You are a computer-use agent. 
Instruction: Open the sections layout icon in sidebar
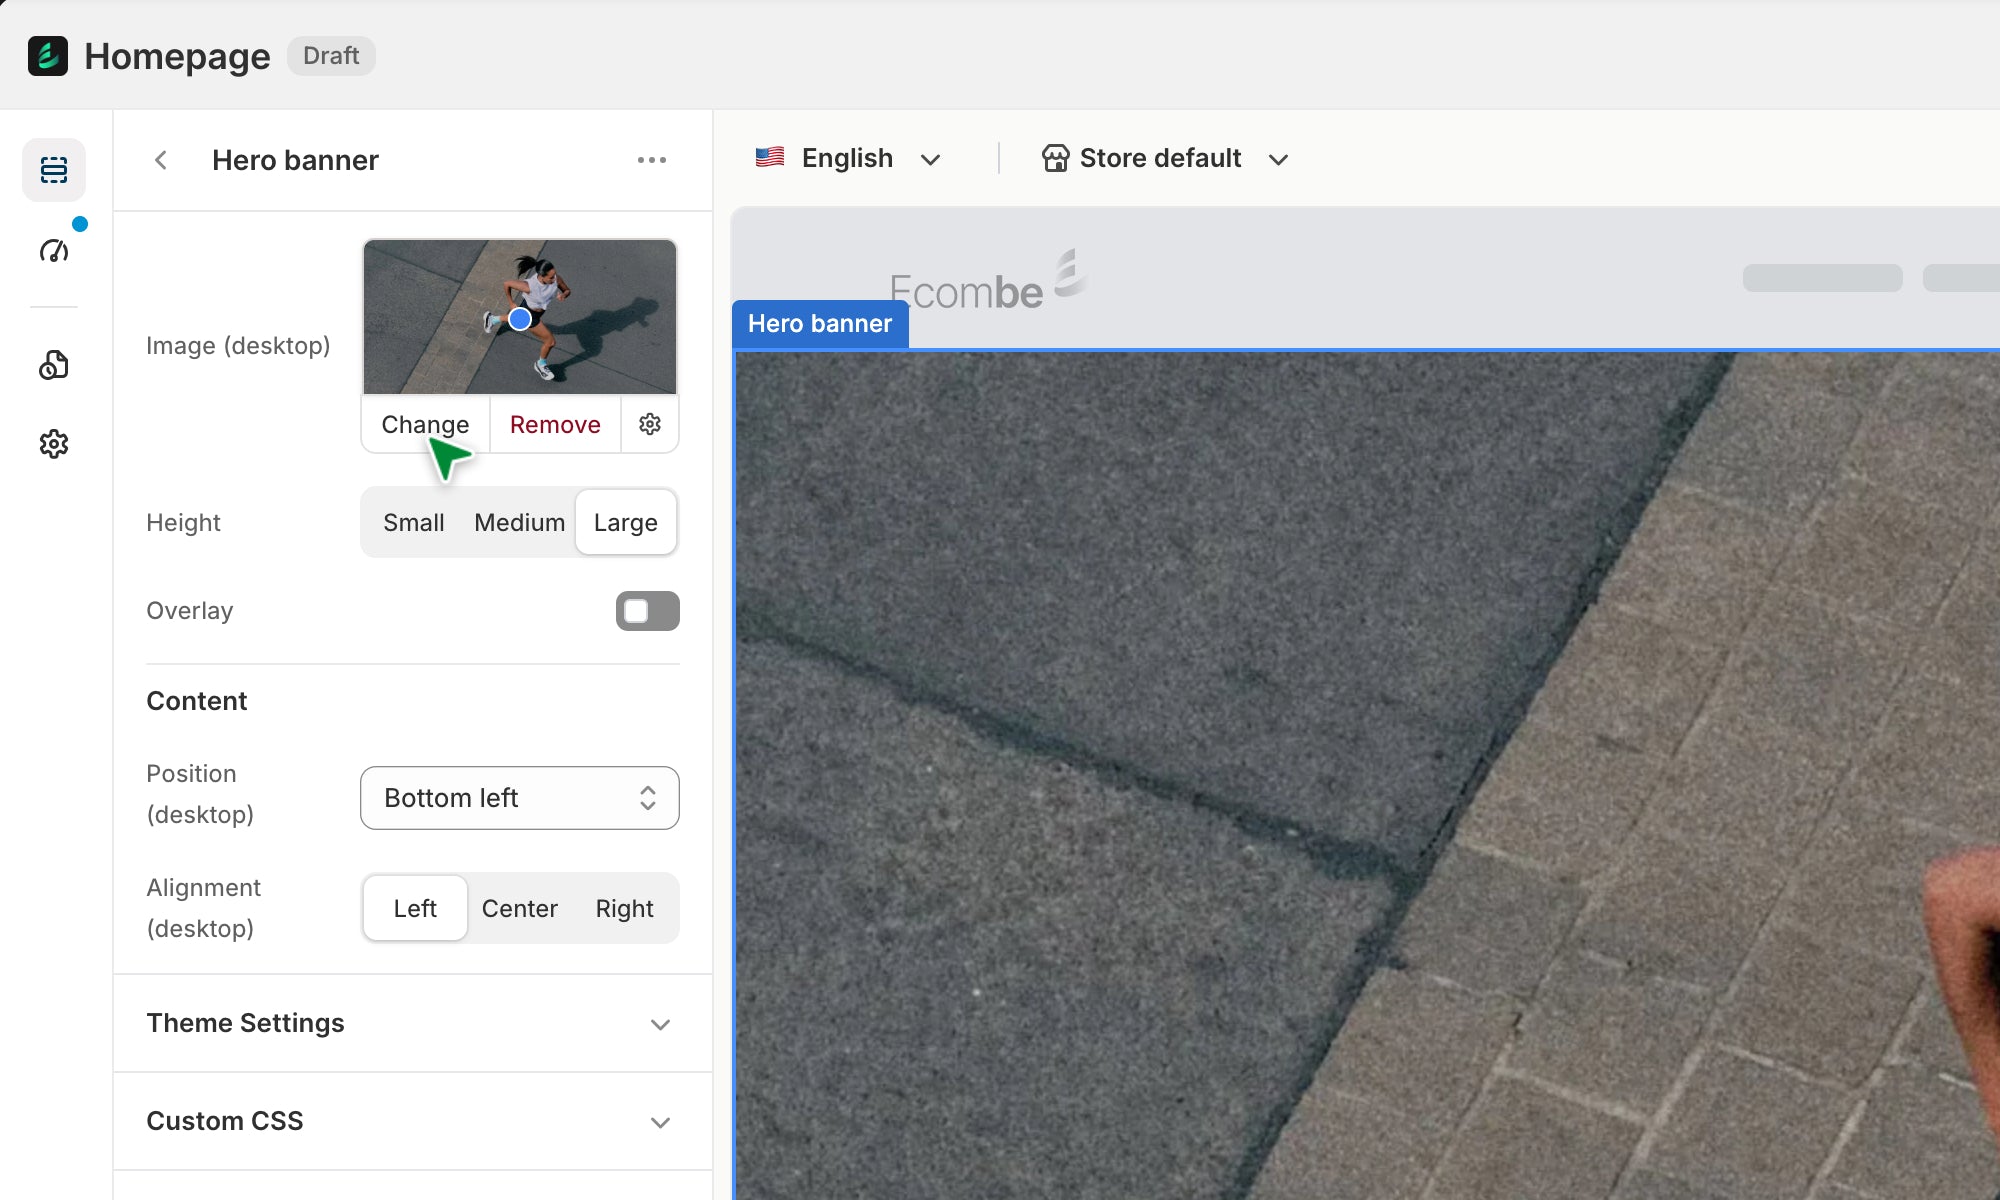[x=54, y=170]
